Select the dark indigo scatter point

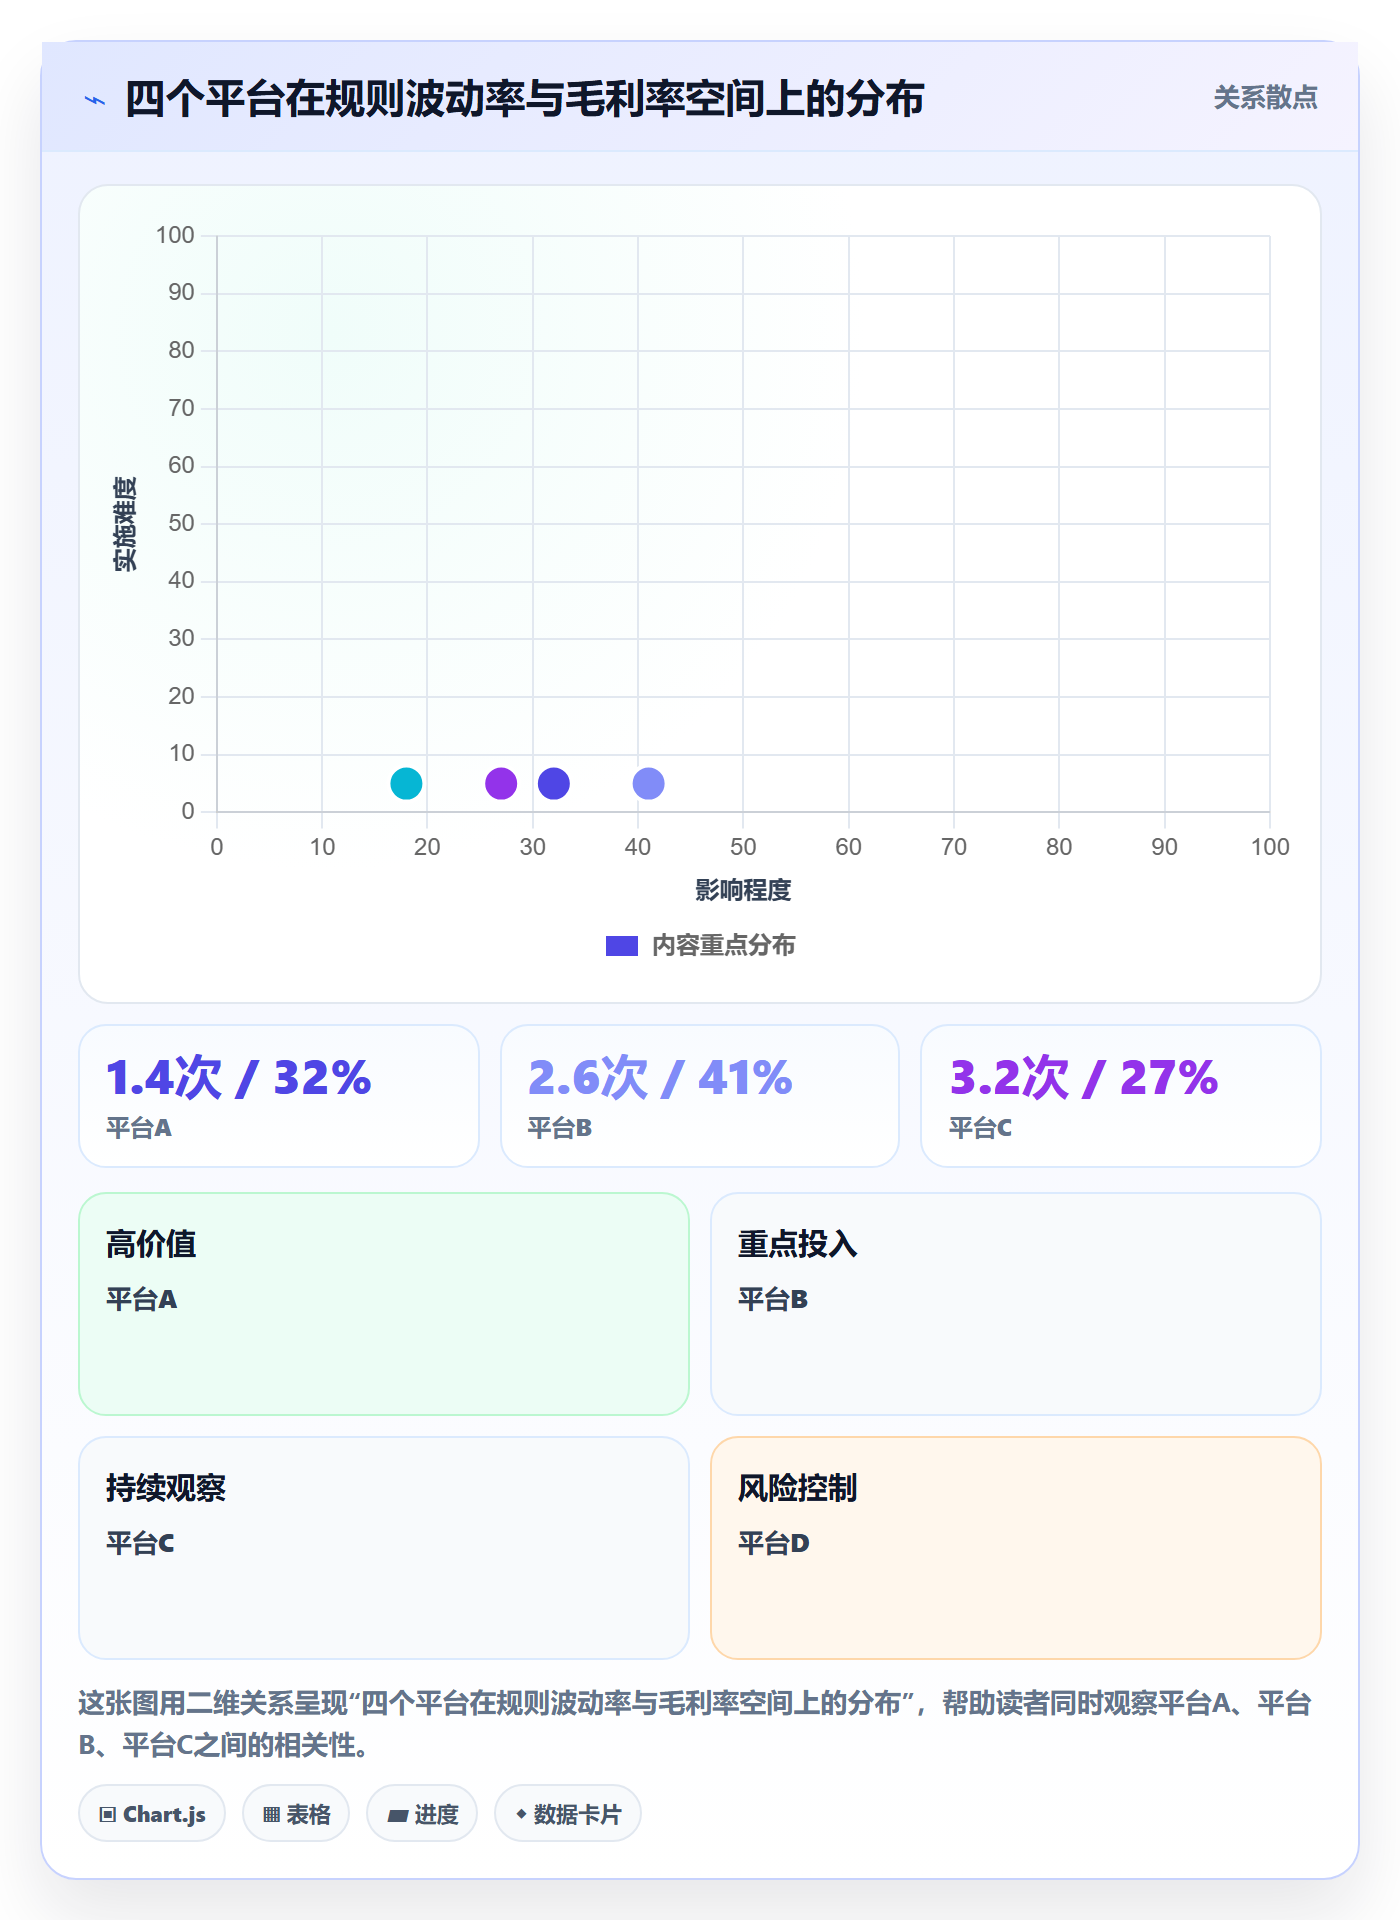point(554,783)
